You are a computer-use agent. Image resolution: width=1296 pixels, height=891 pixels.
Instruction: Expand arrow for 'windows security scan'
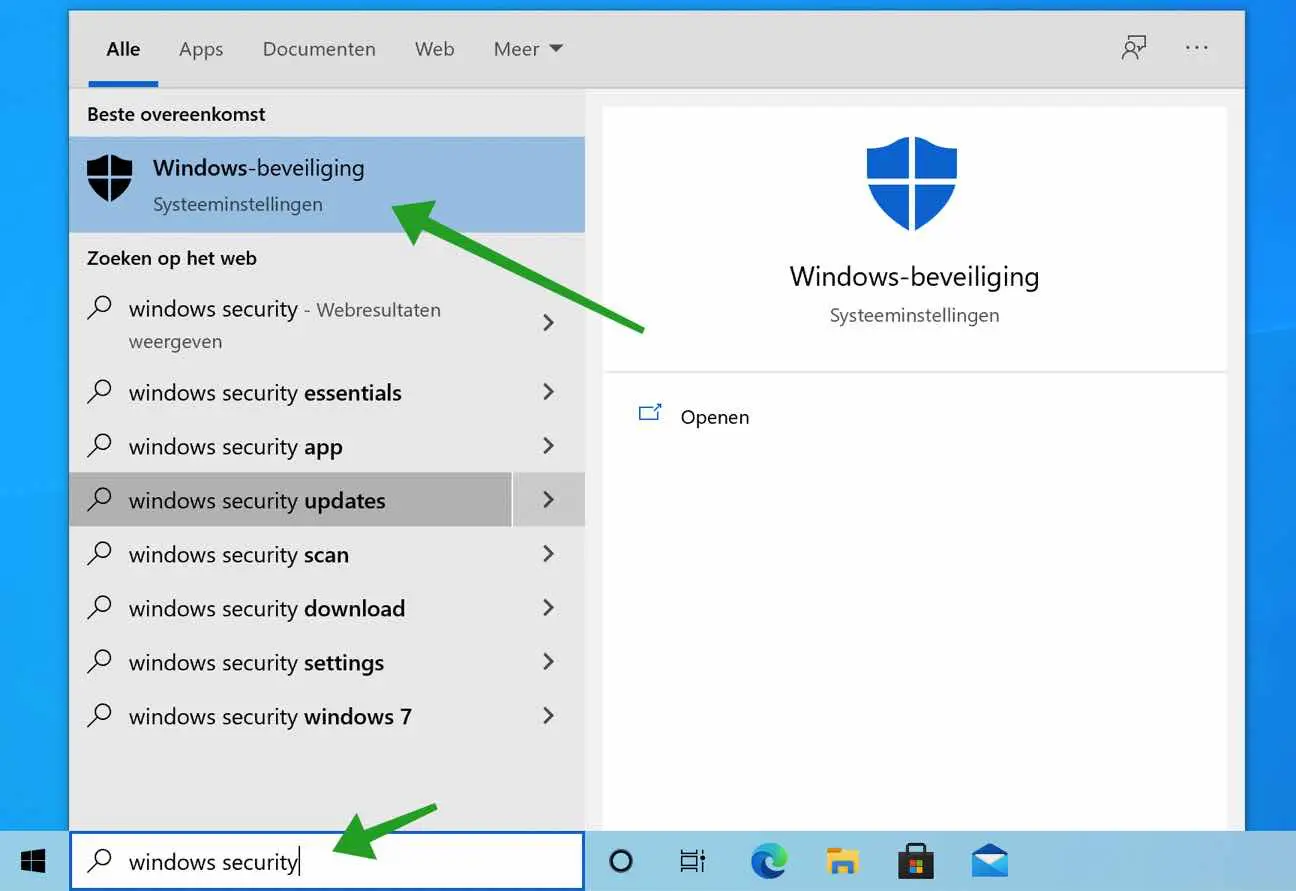pyautogui.click(x=548, y=554)
